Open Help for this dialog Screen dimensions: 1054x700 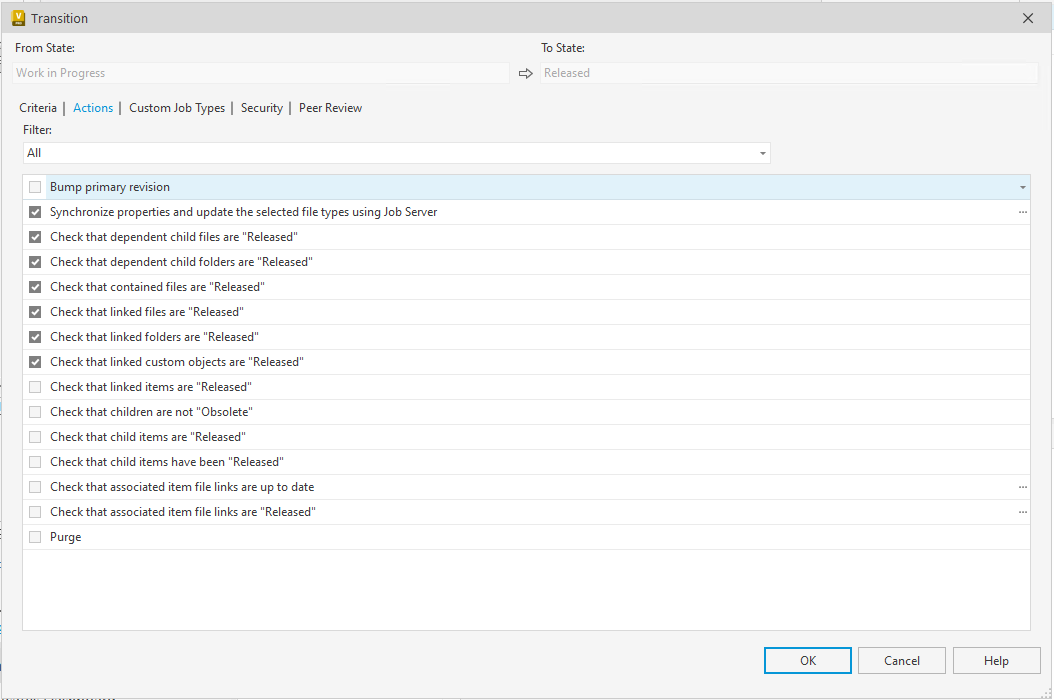pos(996,660)
